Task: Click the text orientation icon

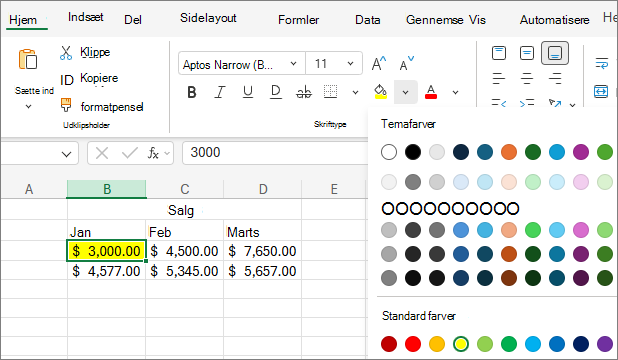Action: 555,103
